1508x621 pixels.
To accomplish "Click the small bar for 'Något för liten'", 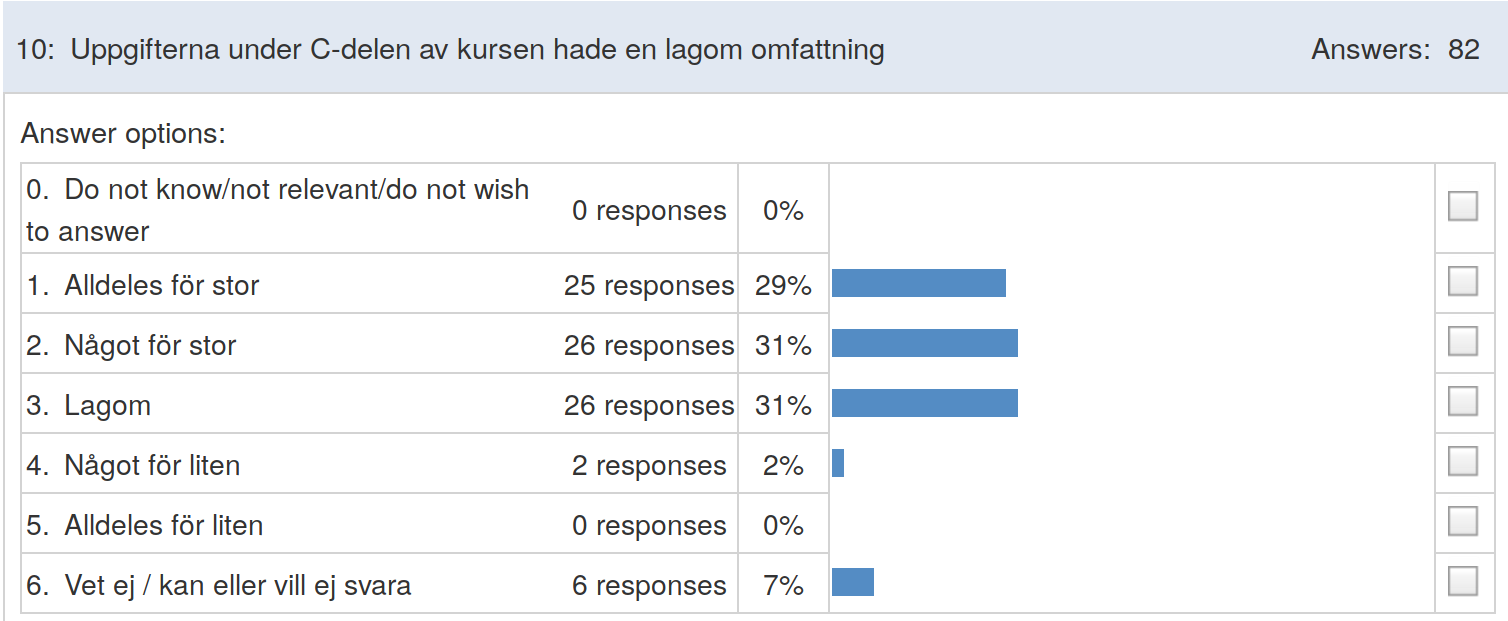I will click(x=838, y=463).
